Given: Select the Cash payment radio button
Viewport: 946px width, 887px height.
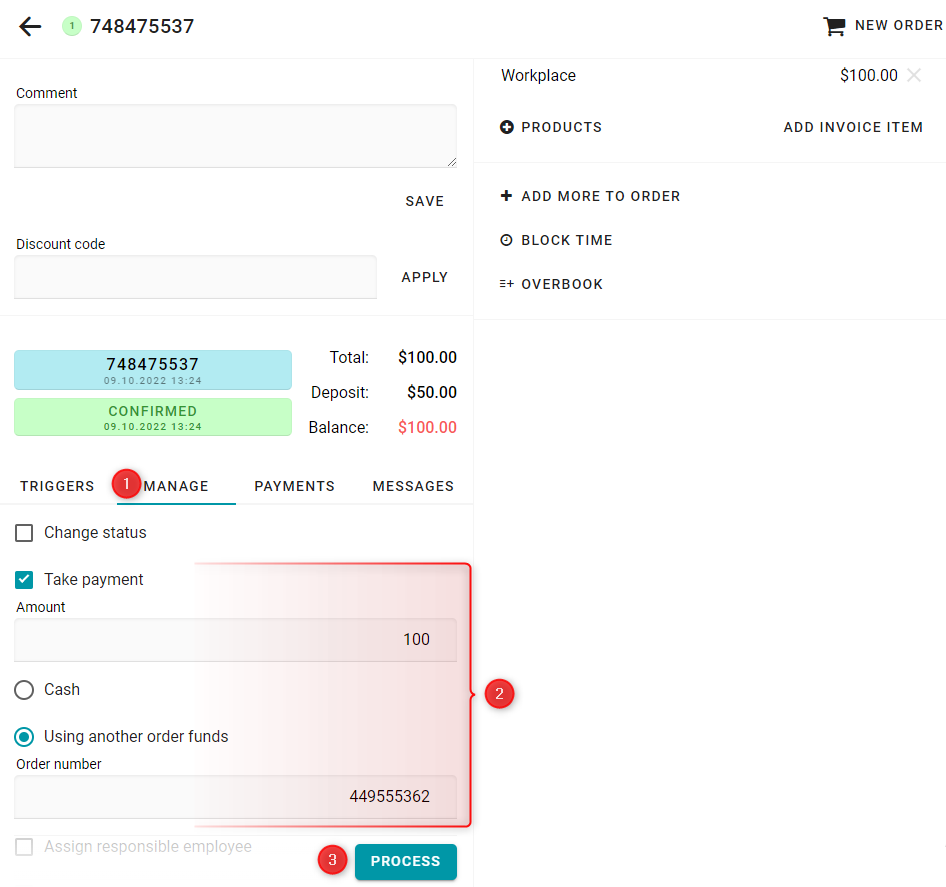Looking at the screenshot, I should point(24,690).
